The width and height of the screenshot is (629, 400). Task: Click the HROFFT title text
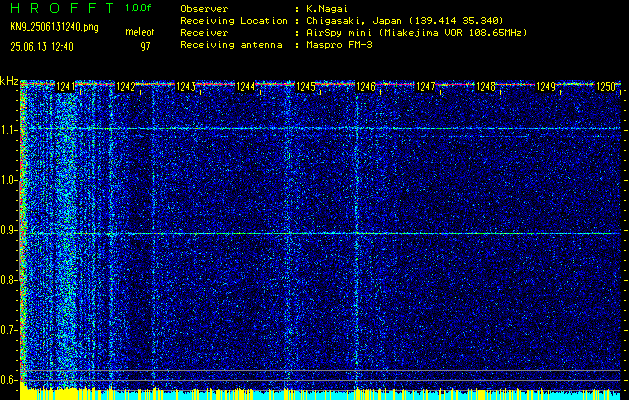click(62, 8)
